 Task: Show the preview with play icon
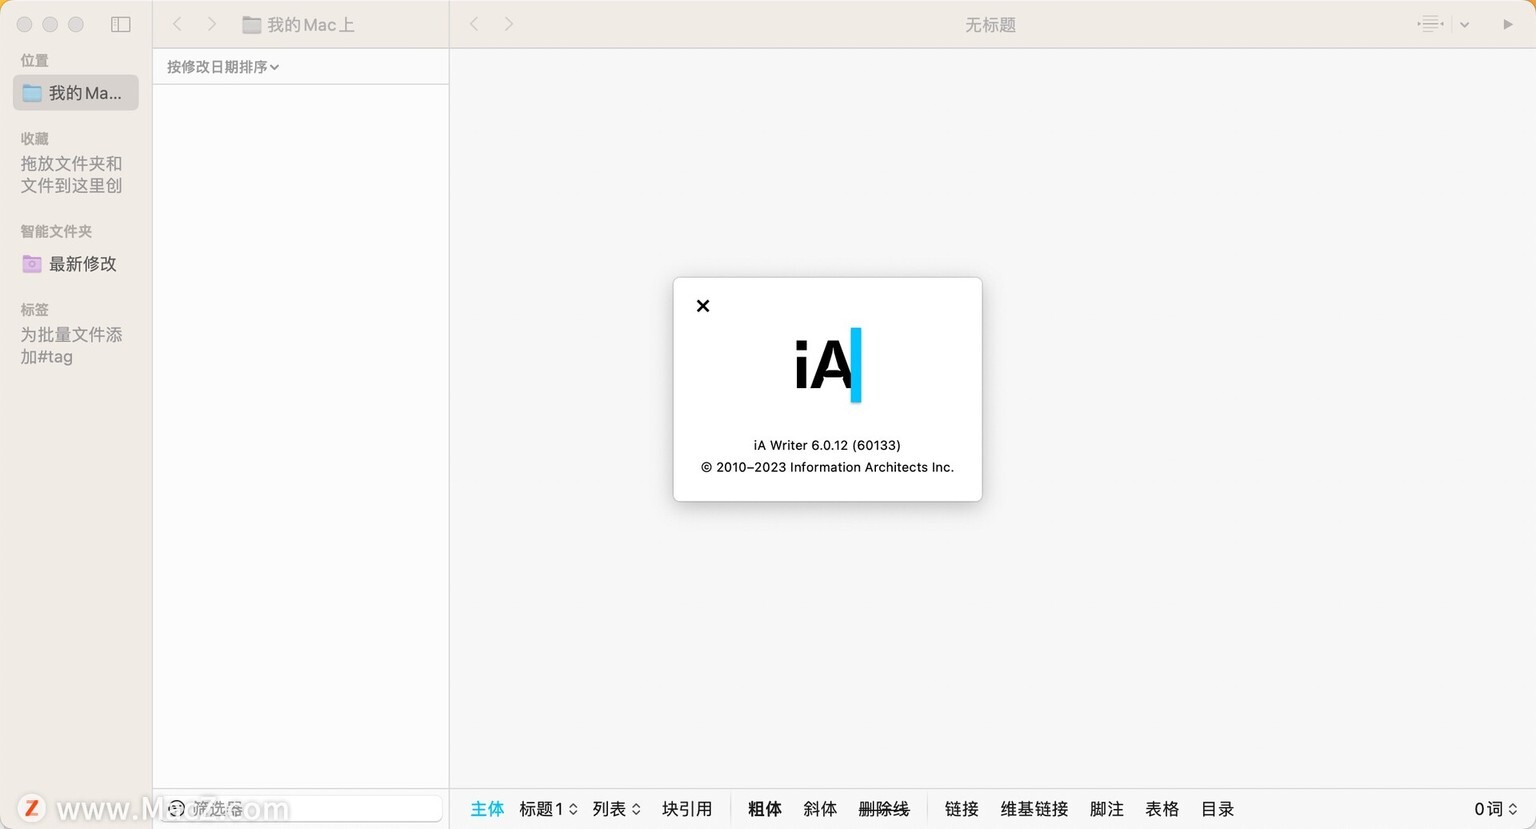tap(1507, 24)
